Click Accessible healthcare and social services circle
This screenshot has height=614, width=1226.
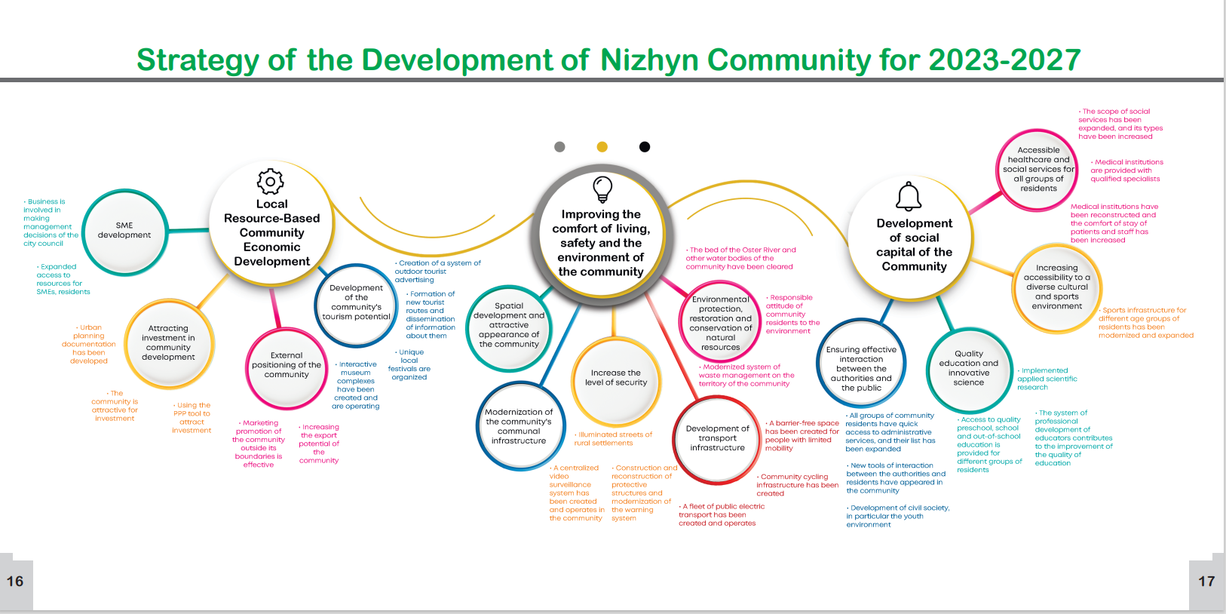(x=1038, y=169)
